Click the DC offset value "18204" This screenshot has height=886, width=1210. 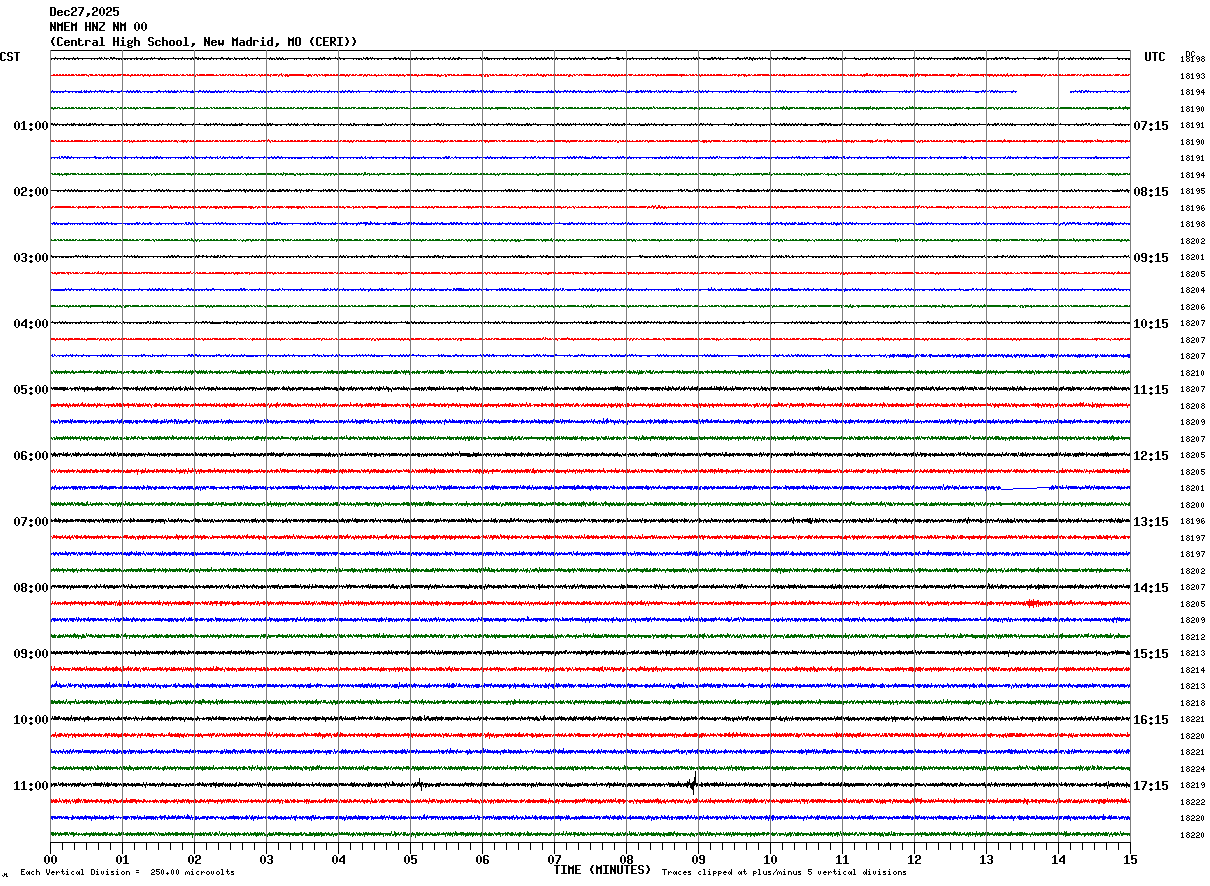pyautogui.click(x=1192, y=291)
